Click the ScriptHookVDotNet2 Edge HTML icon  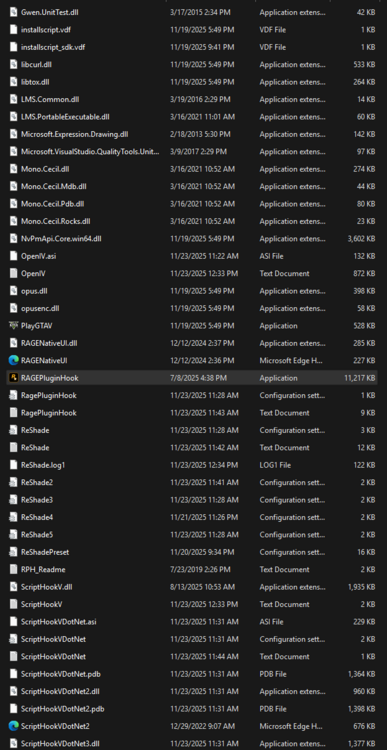coord(13,726)
